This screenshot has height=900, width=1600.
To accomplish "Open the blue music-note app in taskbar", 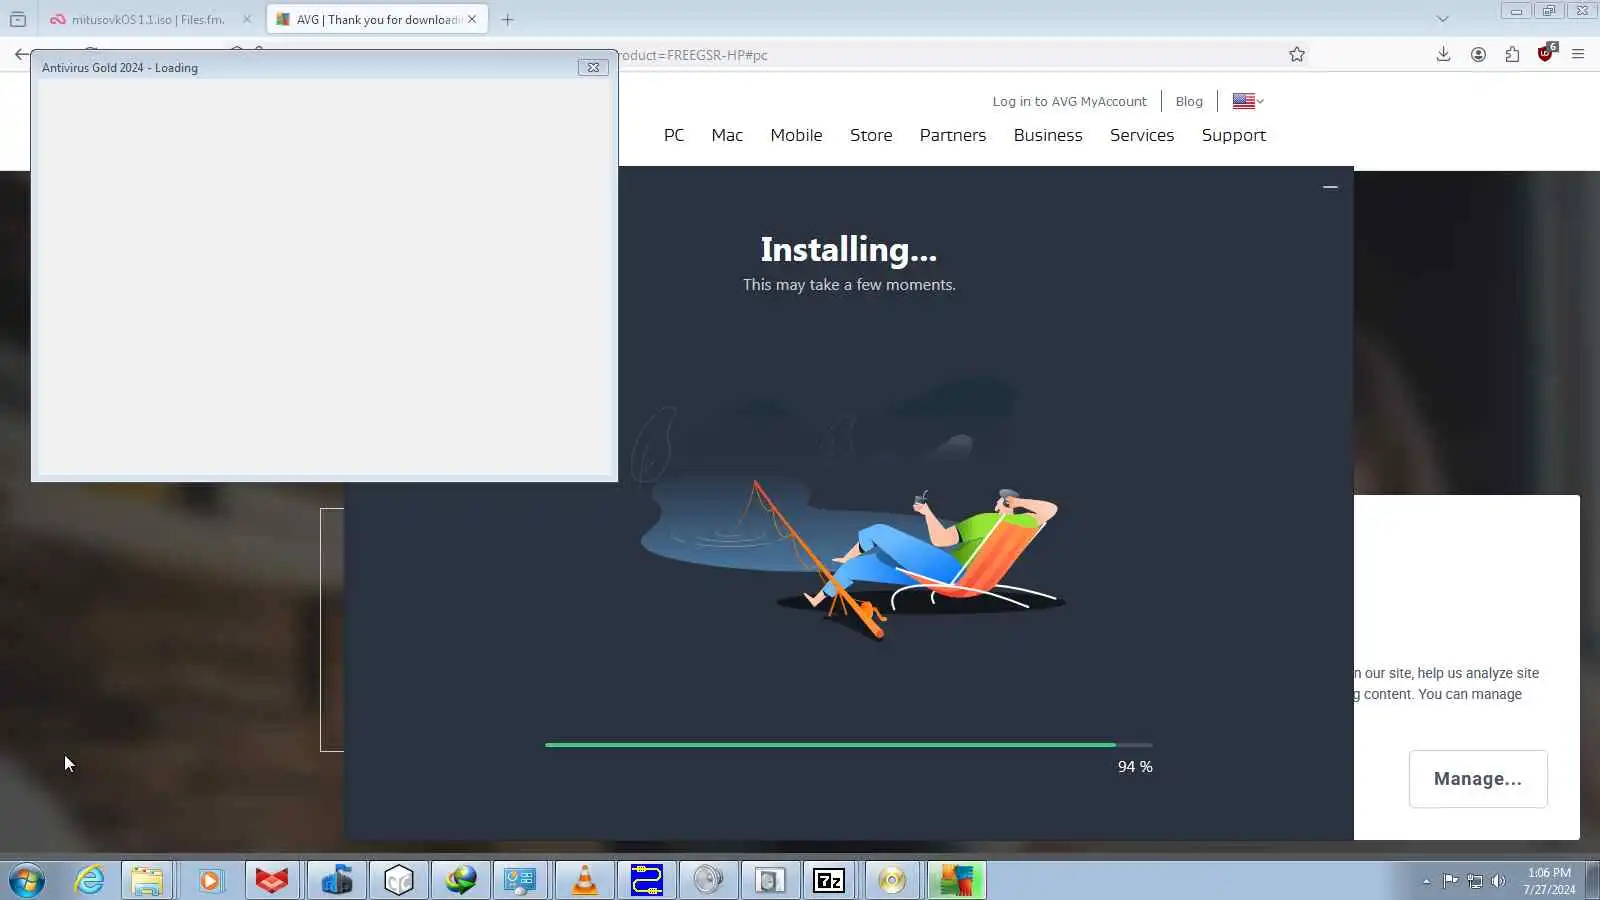I will tap(336, 880).
